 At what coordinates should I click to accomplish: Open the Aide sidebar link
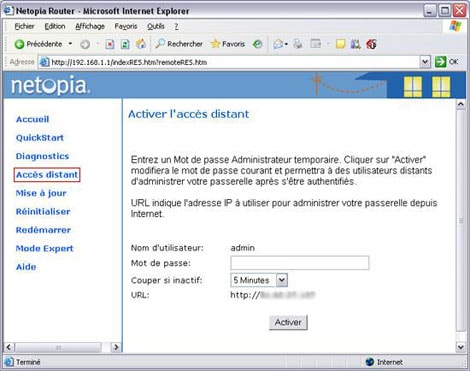click(26, 267)
